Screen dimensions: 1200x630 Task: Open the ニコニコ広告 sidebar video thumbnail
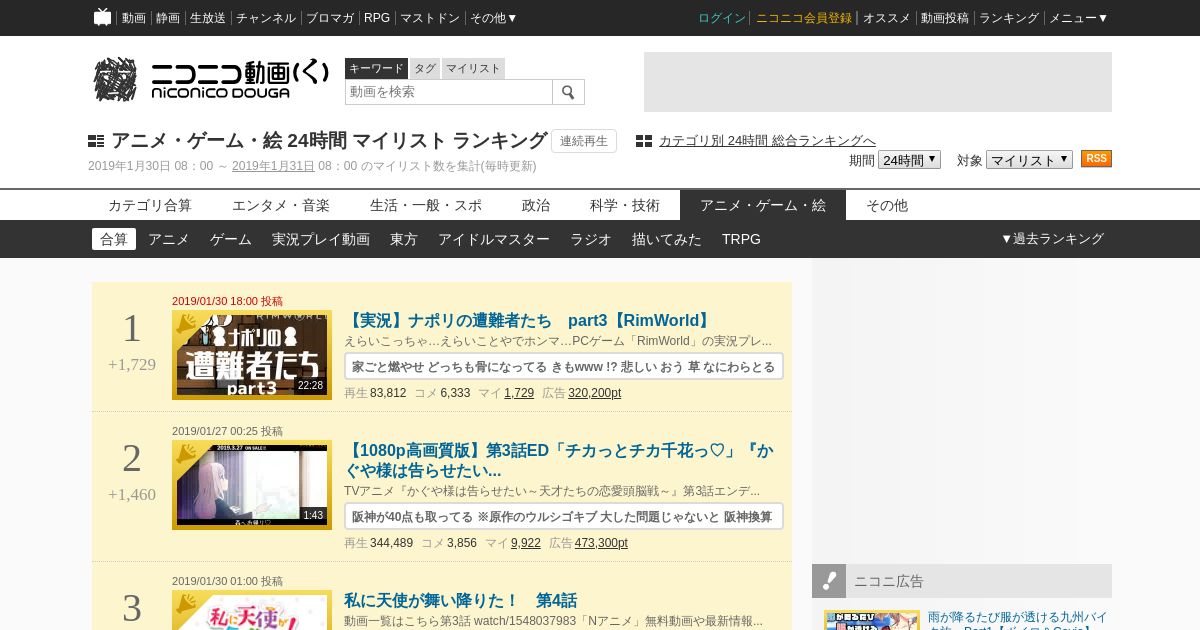(x=872, y=620)
